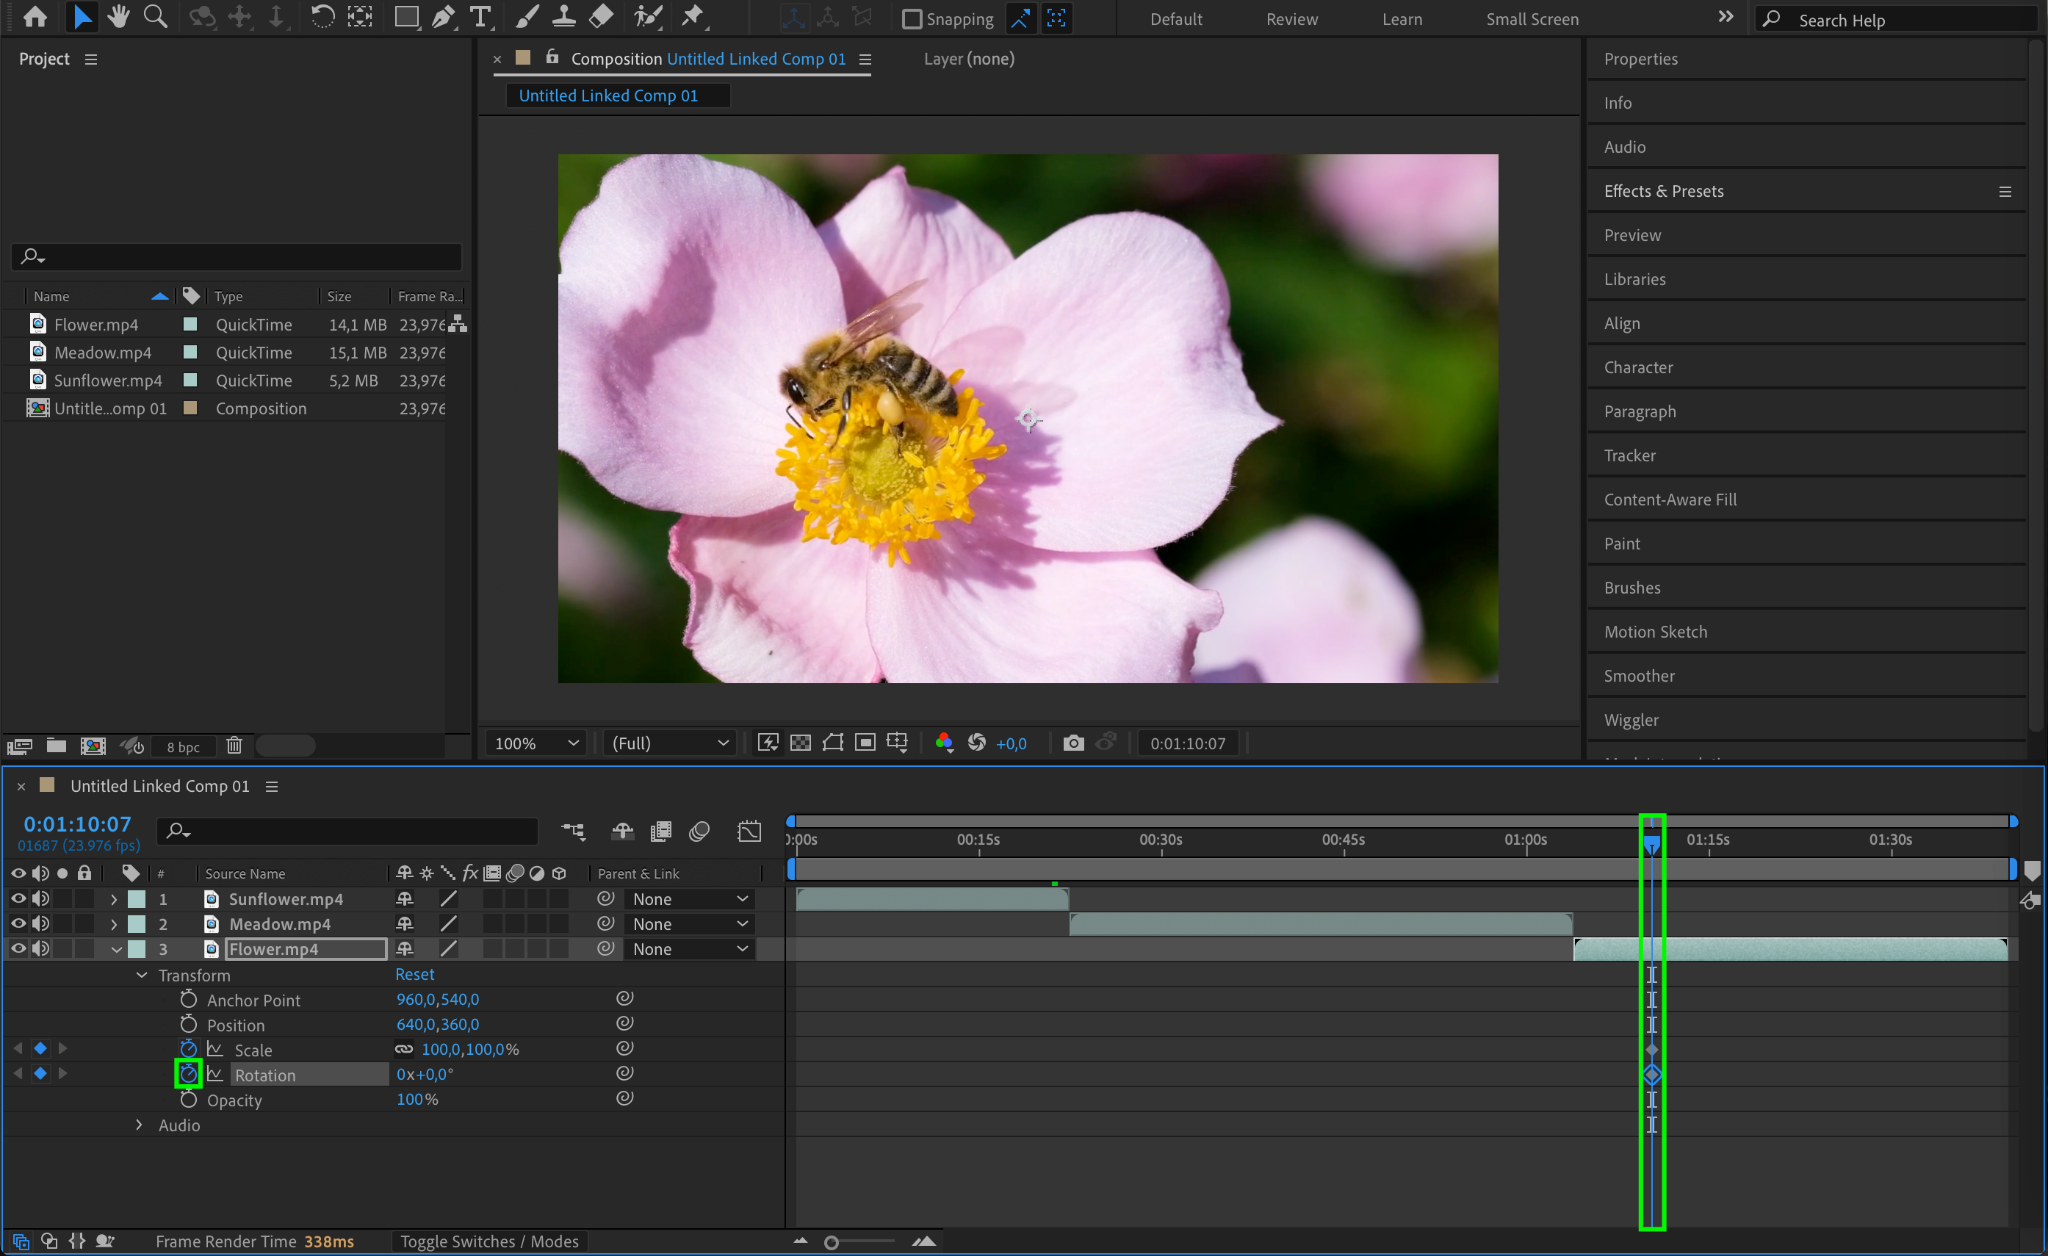Switch to the Review workspace
The height and width of the screenshot is (1256, 2048).
pyautogui.click(x=1291, y=19)
